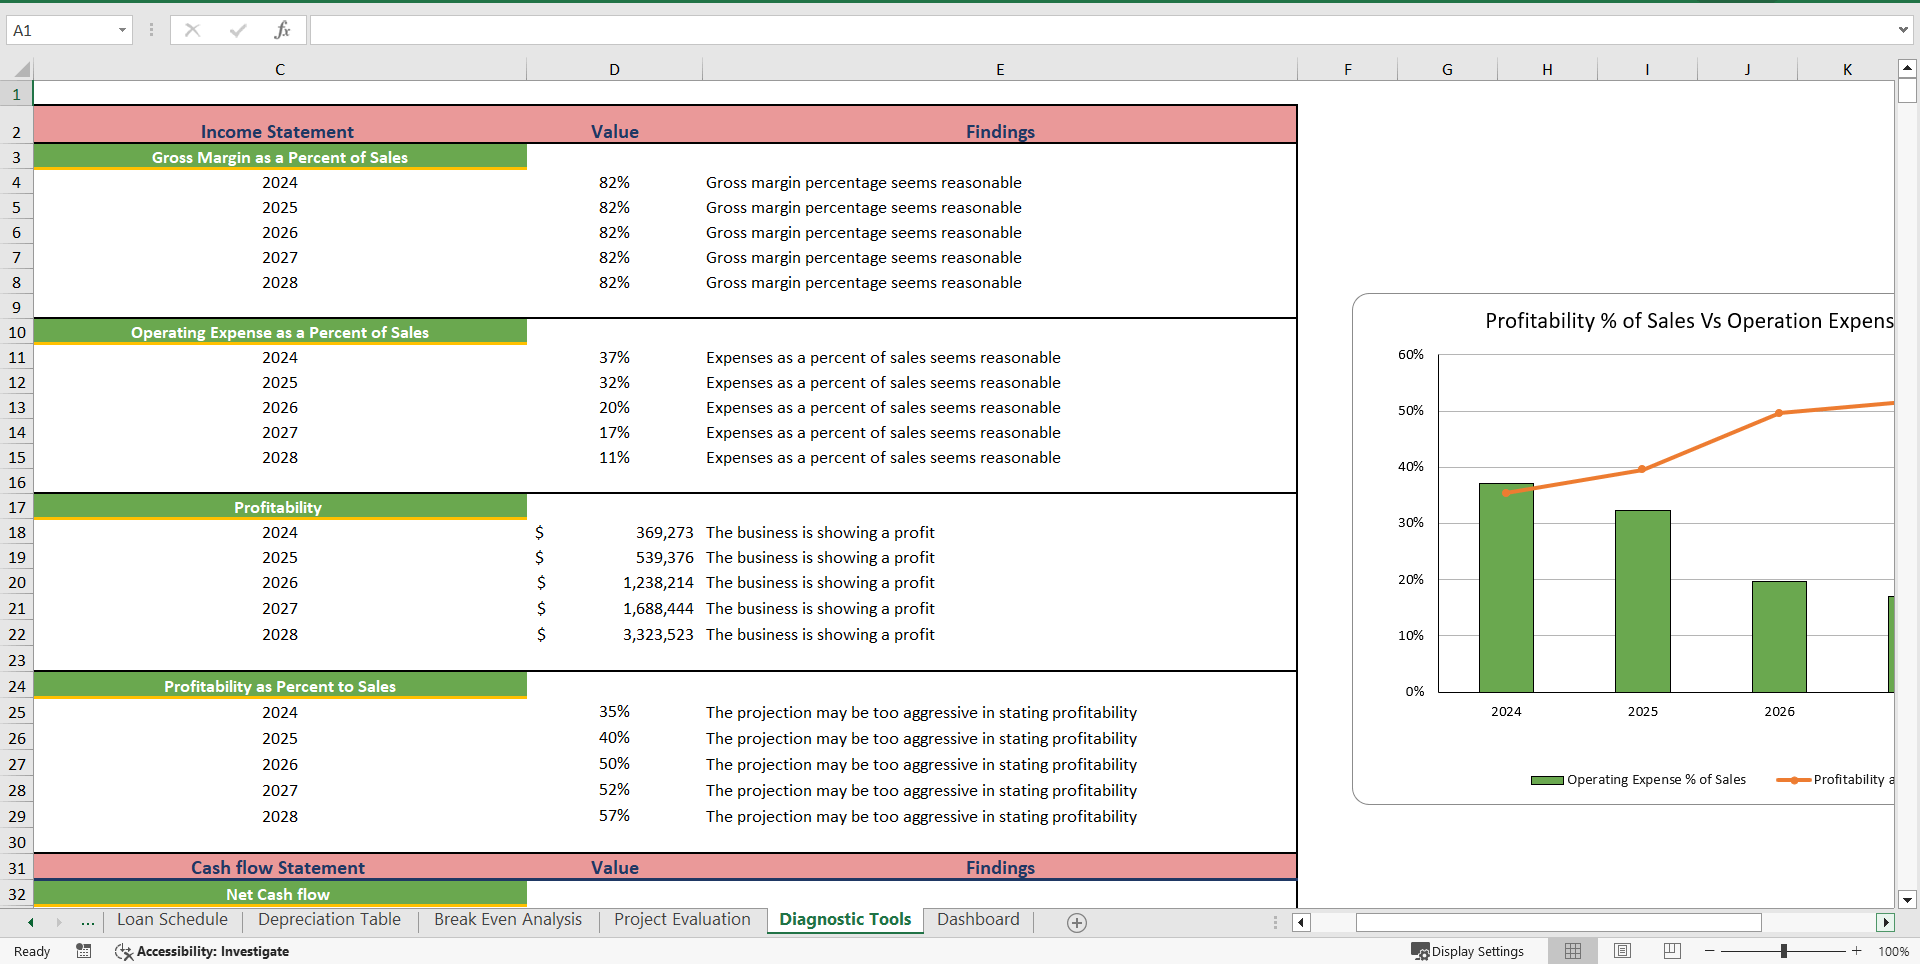The width and height of the screenshot is (1920, 966).
Task: Click the 37% operating expense value
Action: coord(614,357)
